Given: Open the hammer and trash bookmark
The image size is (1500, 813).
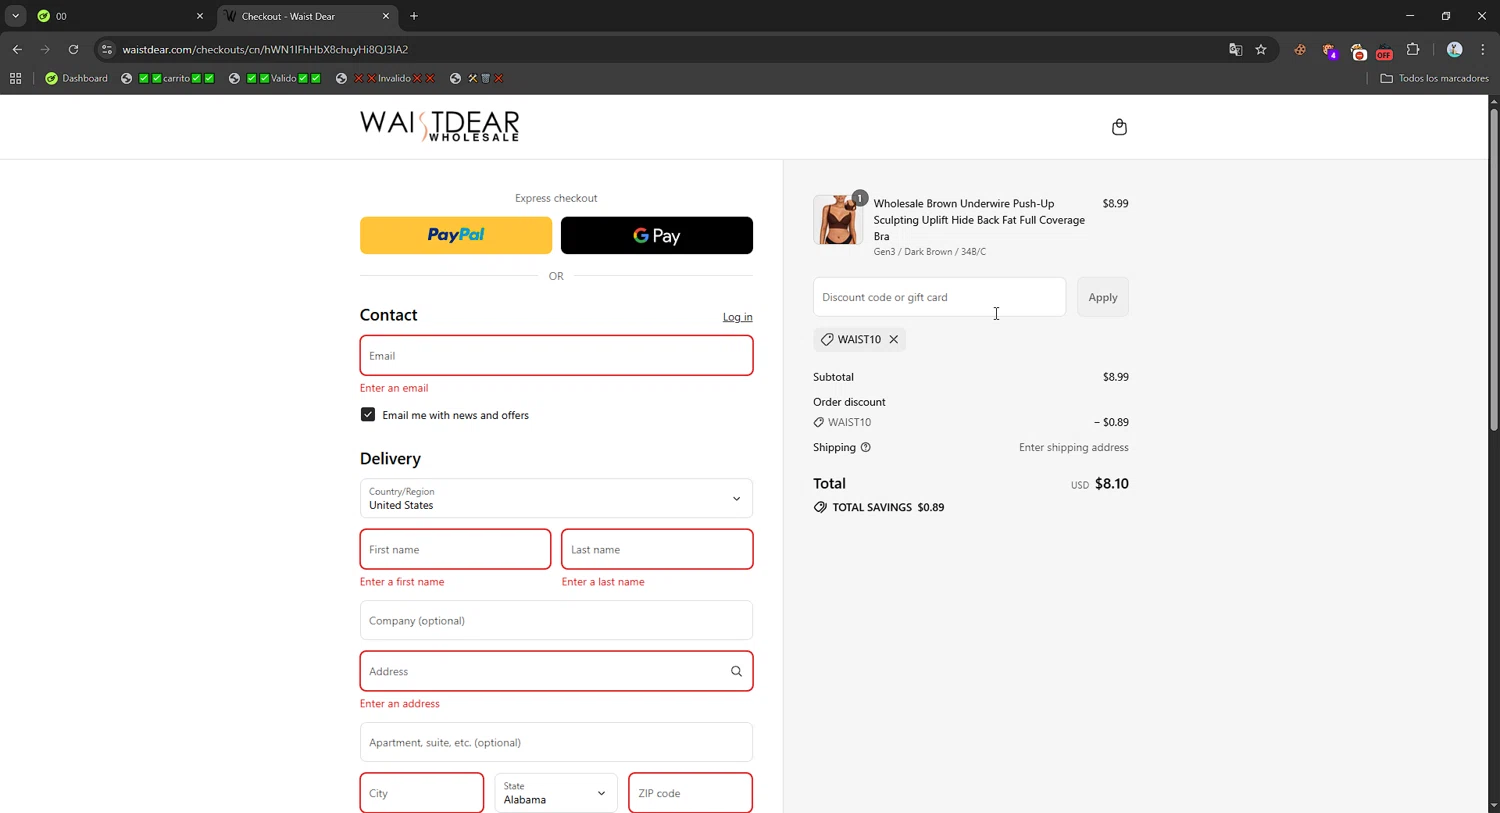Looking at the screenshot, I should pos(476,79).
